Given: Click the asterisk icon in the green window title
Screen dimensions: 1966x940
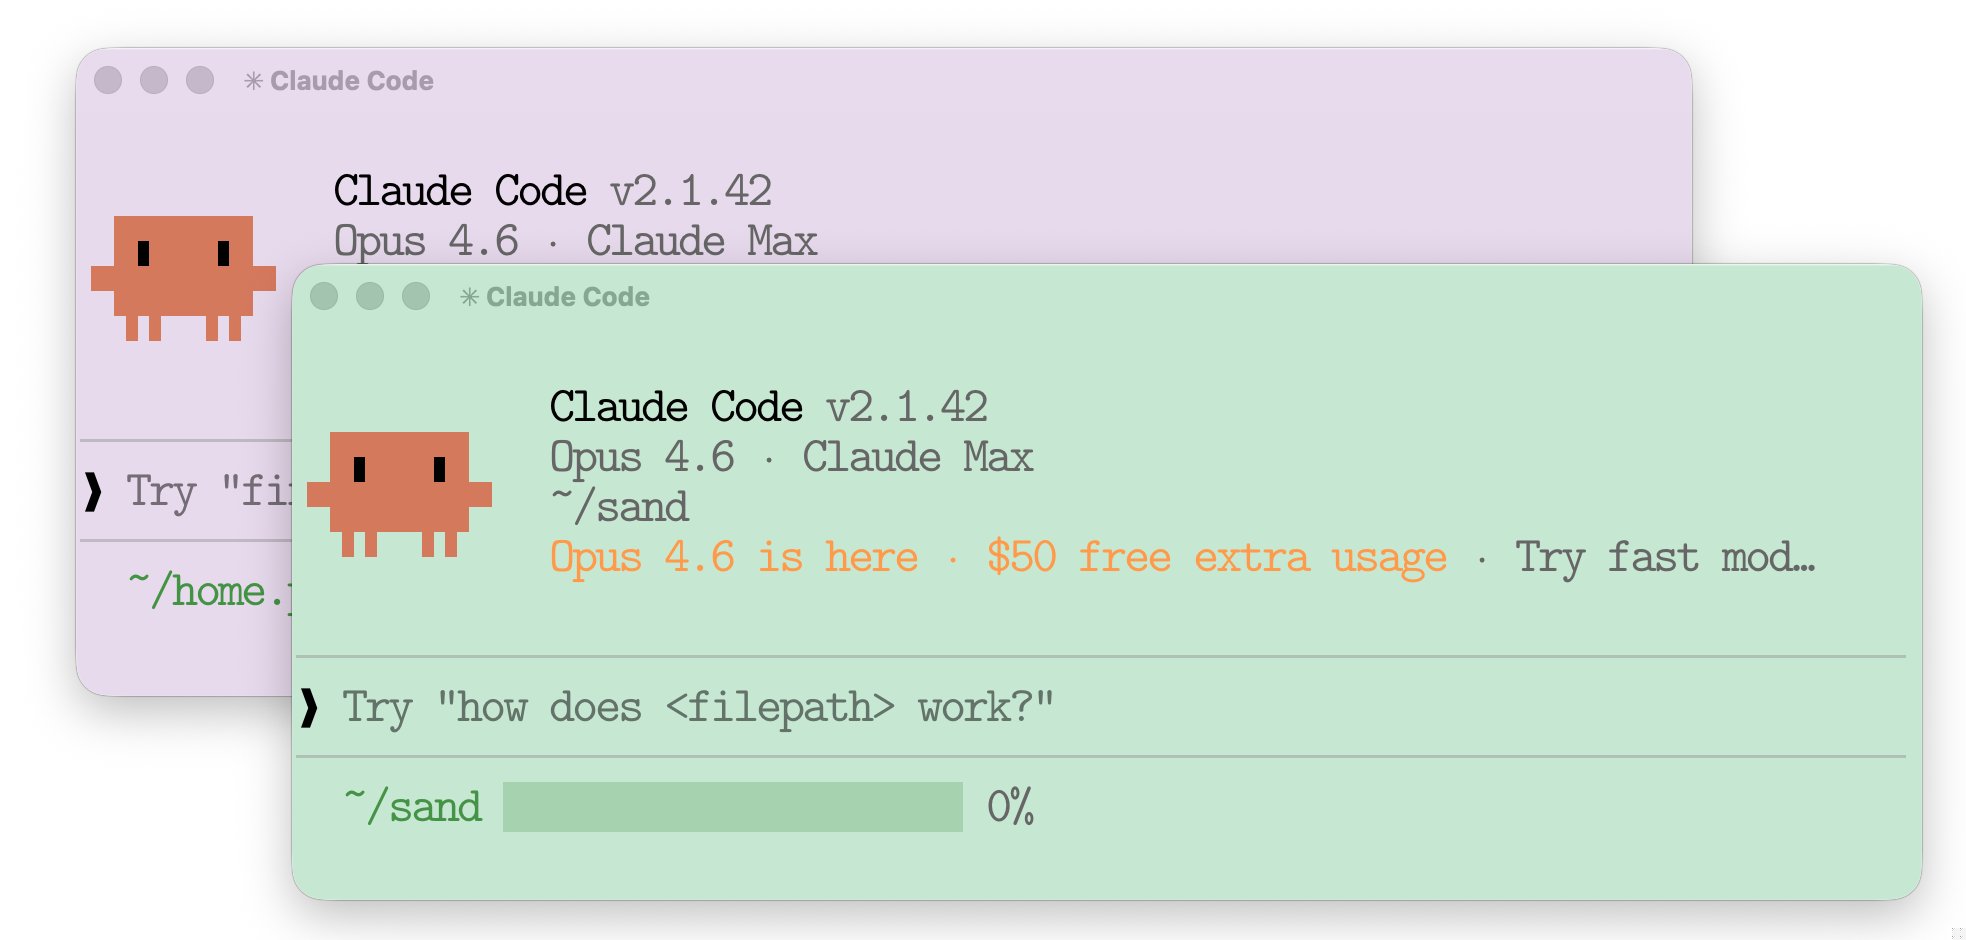Looking at the screenshot, I should (x=469, y=297).
